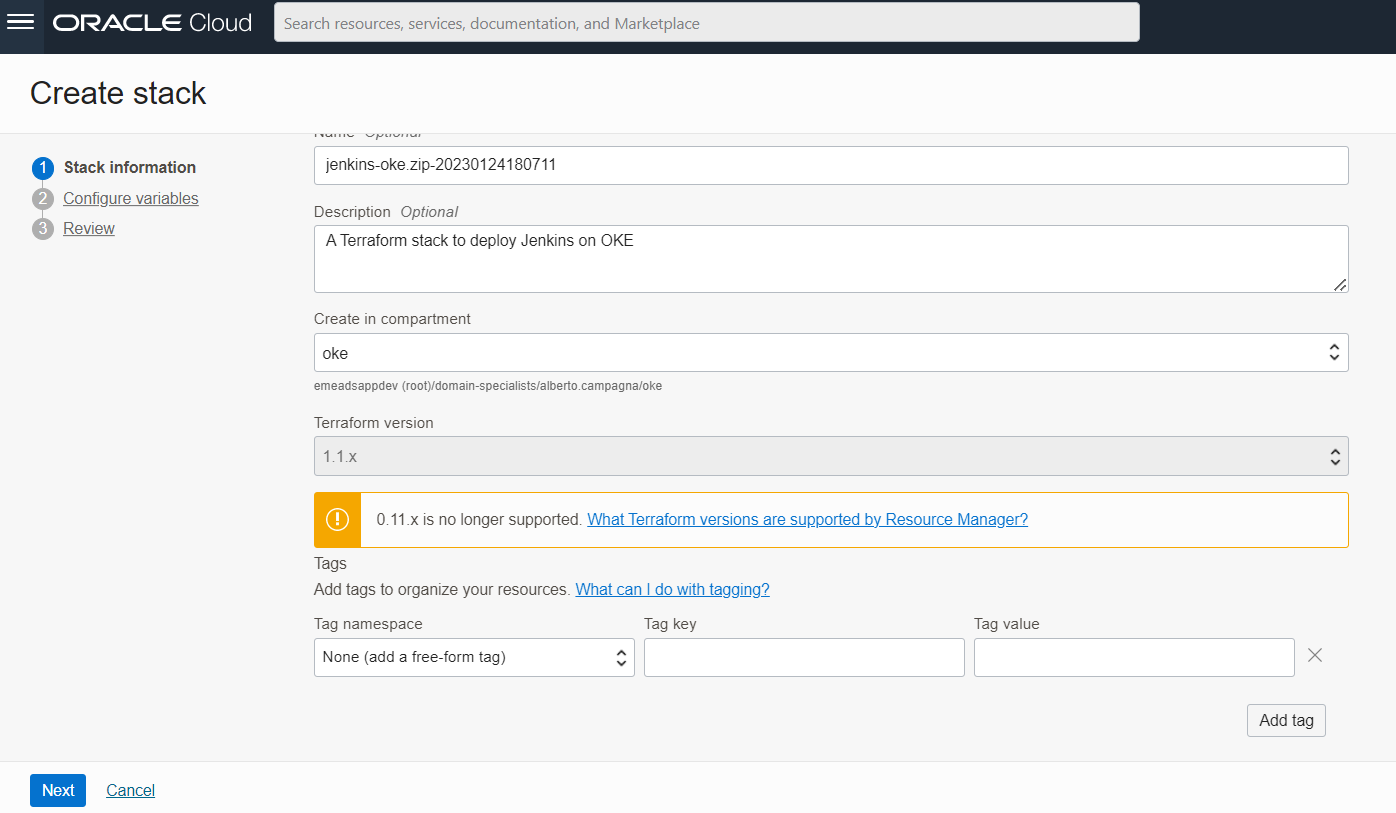The image size is (1396, 813).
Task: Click the '0.11.x is no longer supported' text
Action: click(x=479, y=519)
